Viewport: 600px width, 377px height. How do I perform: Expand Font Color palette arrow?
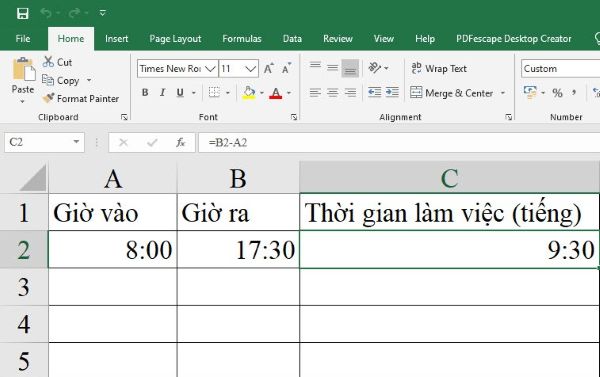[x=289, y=93]
